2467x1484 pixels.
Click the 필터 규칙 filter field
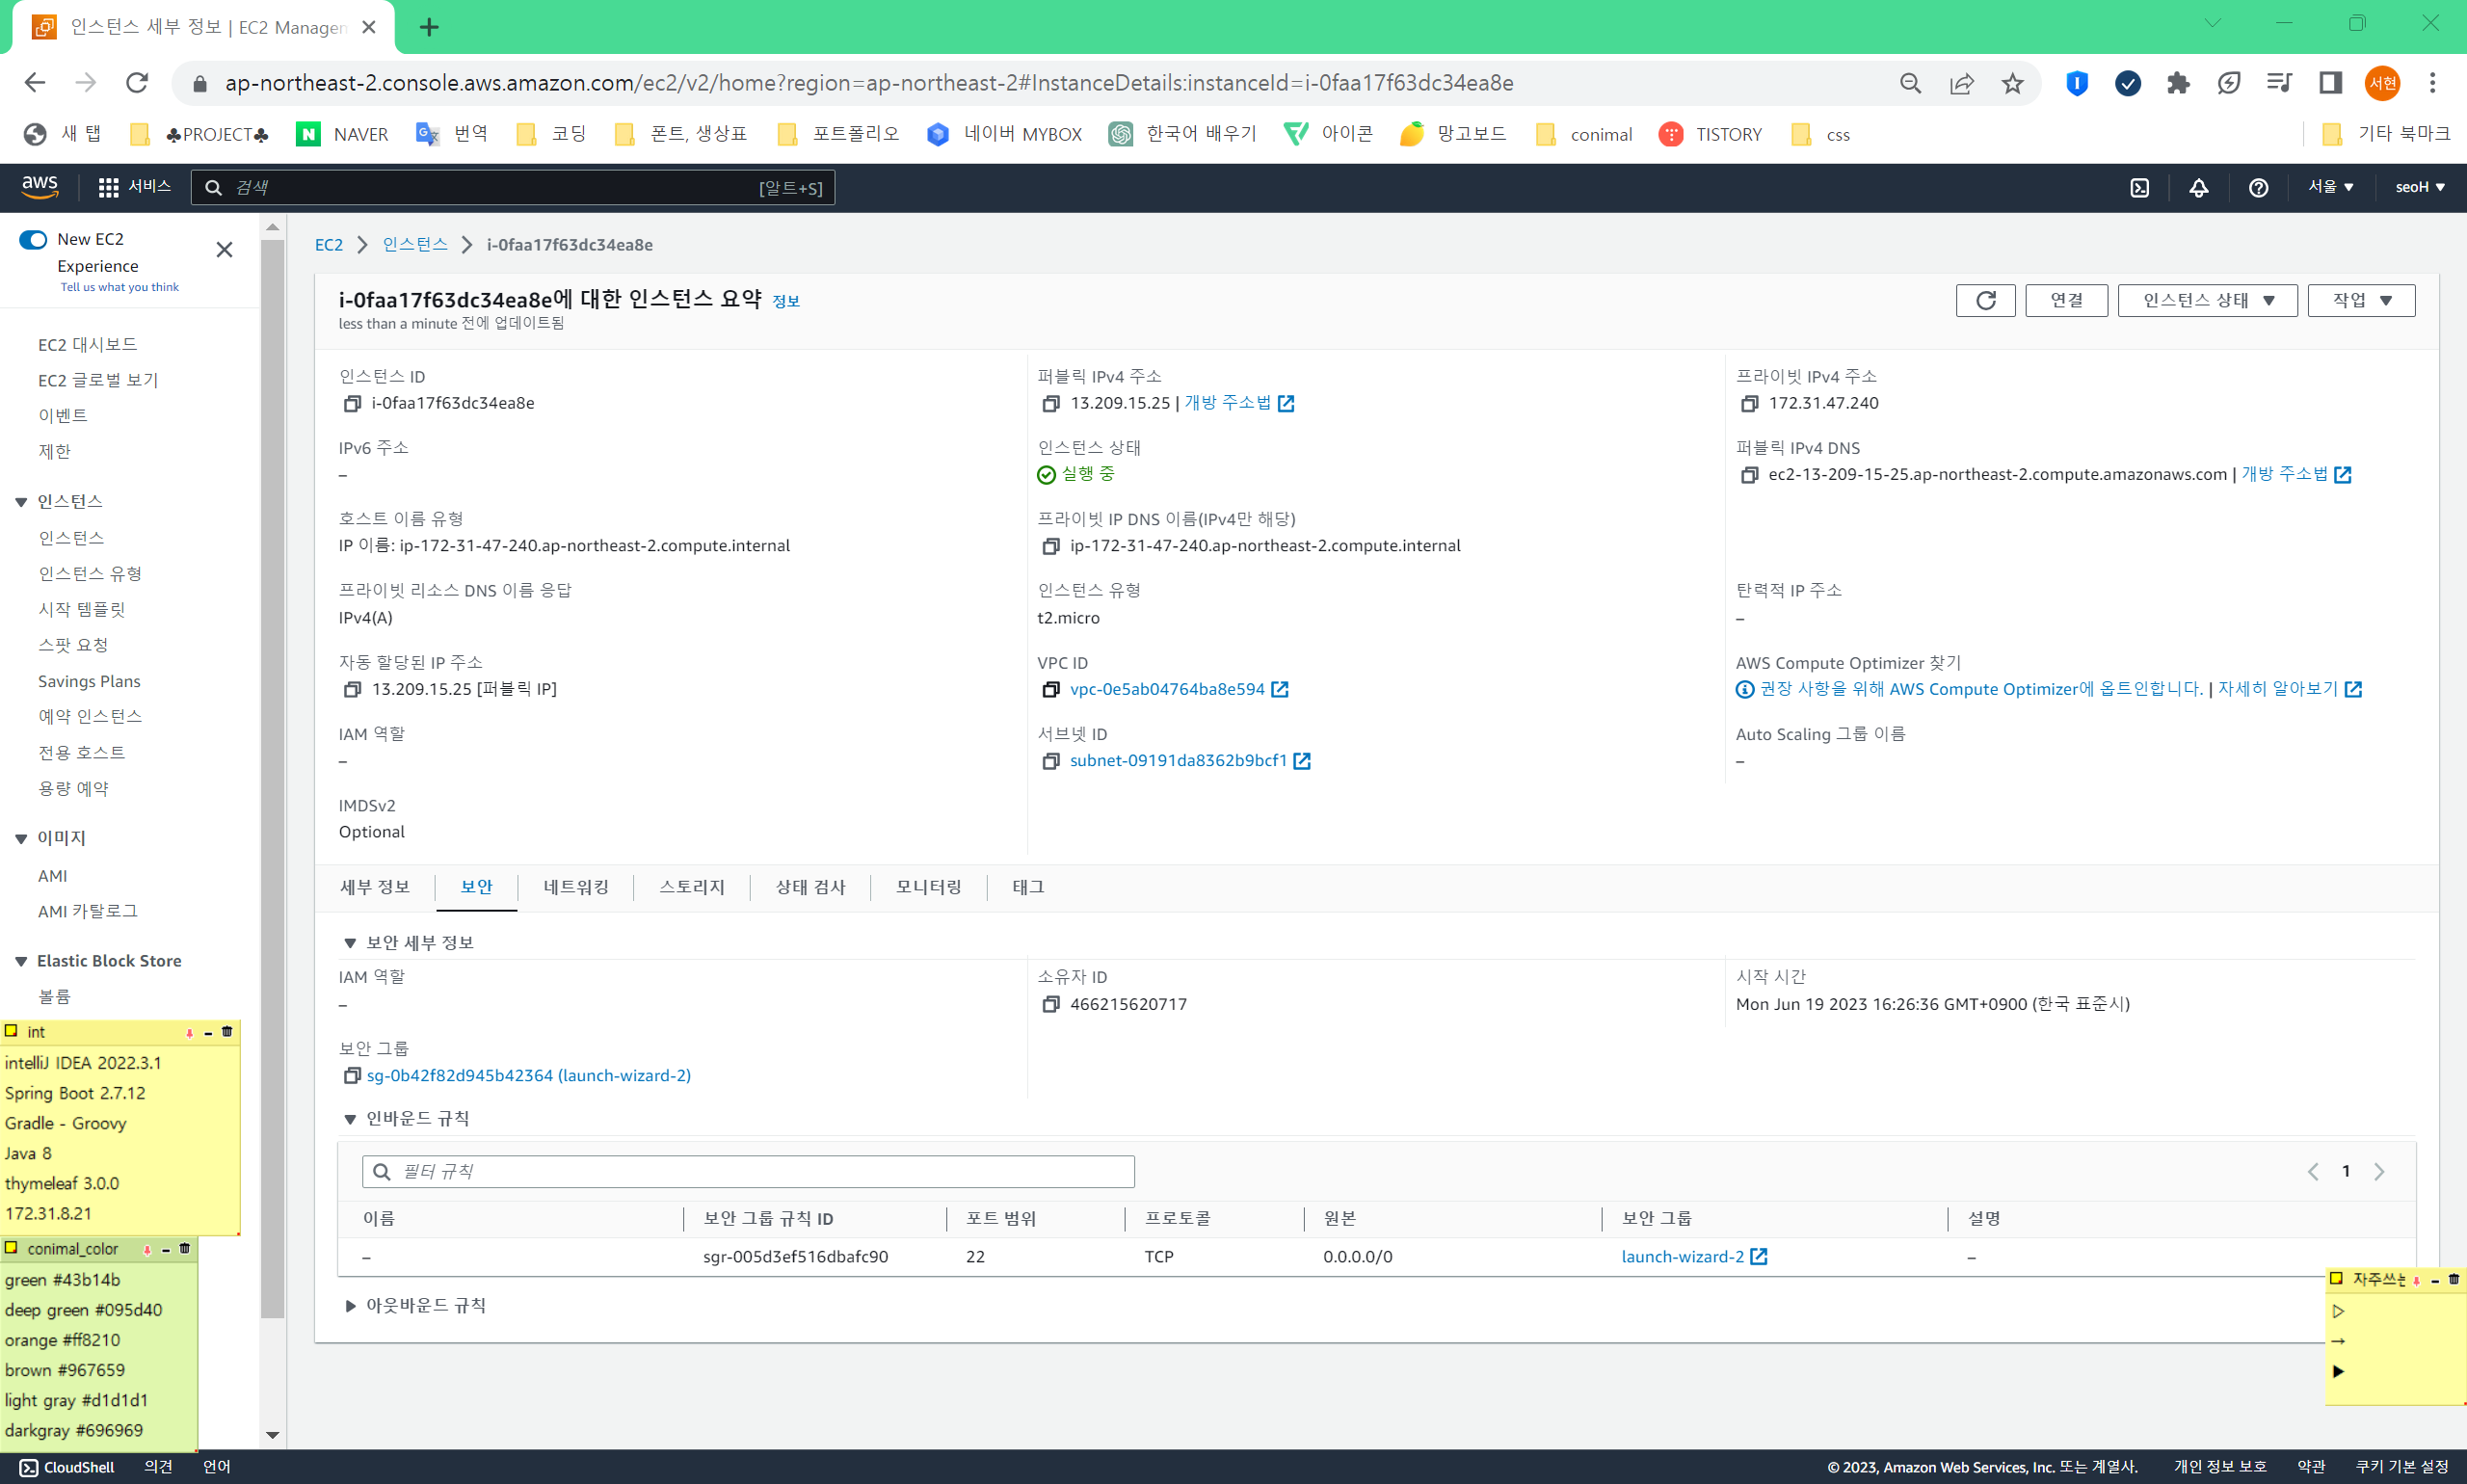(x=748, y=1171)
